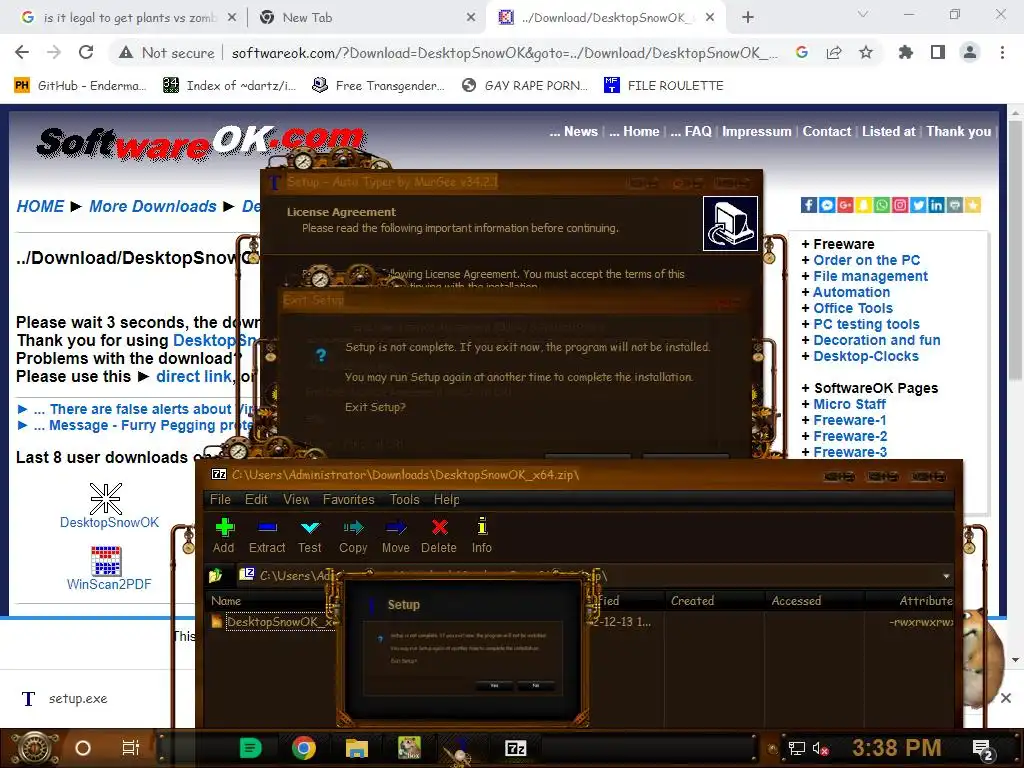
Task: Open the Index of ~dartz bookmark
Action: (229, 85)
